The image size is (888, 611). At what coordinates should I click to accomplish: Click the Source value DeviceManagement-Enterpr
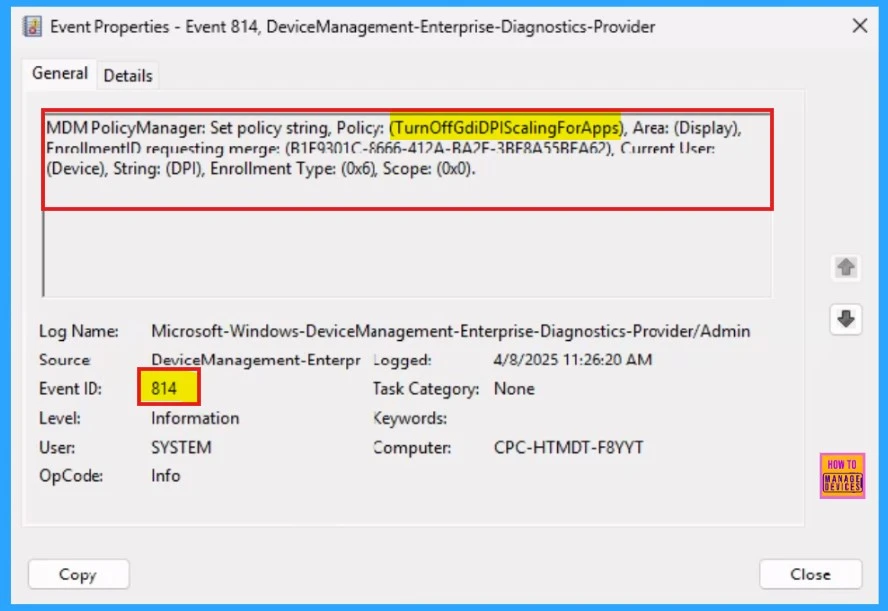[255, 360]
